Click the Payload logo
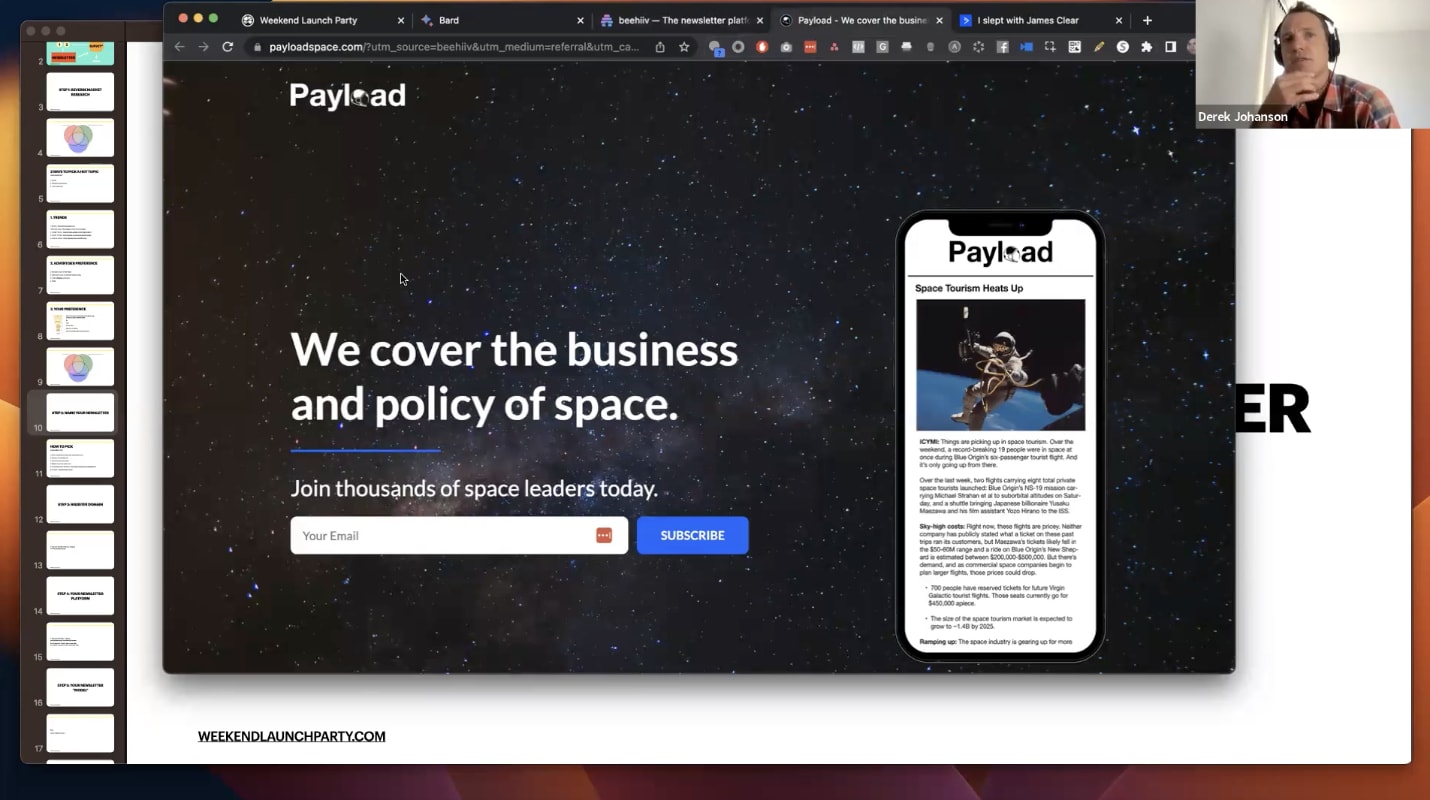Viewport: 1430px width, 800px height. 347,95
